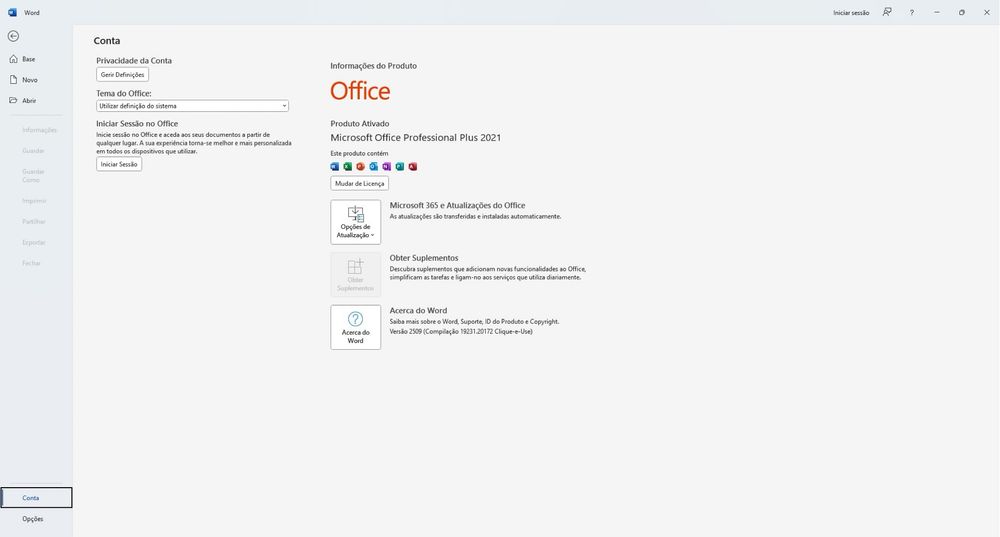Click the Mudar de Licença button
Screen dimensions: 1000x537
(360, 184)
